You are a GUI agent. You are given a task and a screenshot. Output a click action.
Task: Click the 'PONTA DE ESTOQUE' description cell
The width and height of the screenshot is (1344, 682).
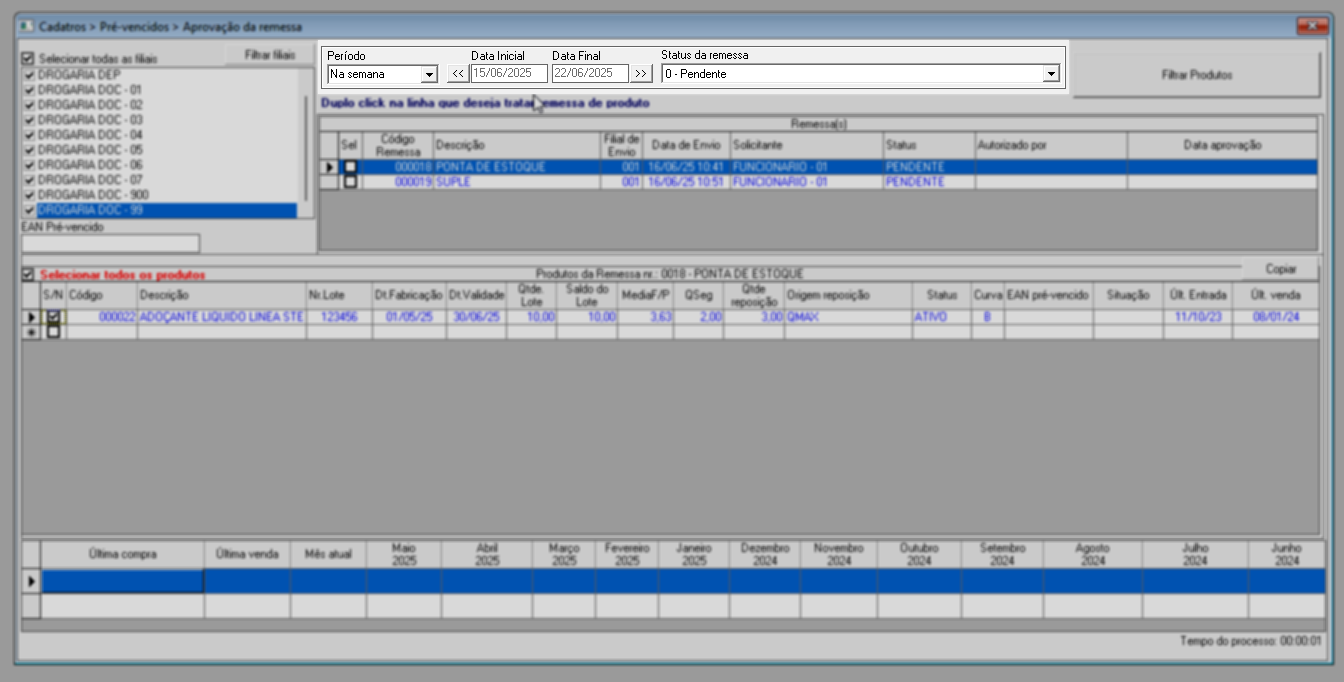[x=516, y=167]
